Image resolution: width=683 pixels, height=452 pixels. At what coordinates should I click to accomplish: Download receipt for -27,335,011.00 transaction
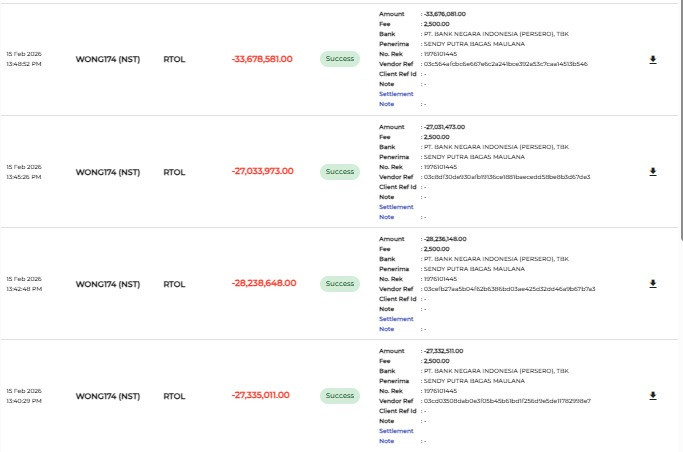pyautogui.click(x=653, y=395)
